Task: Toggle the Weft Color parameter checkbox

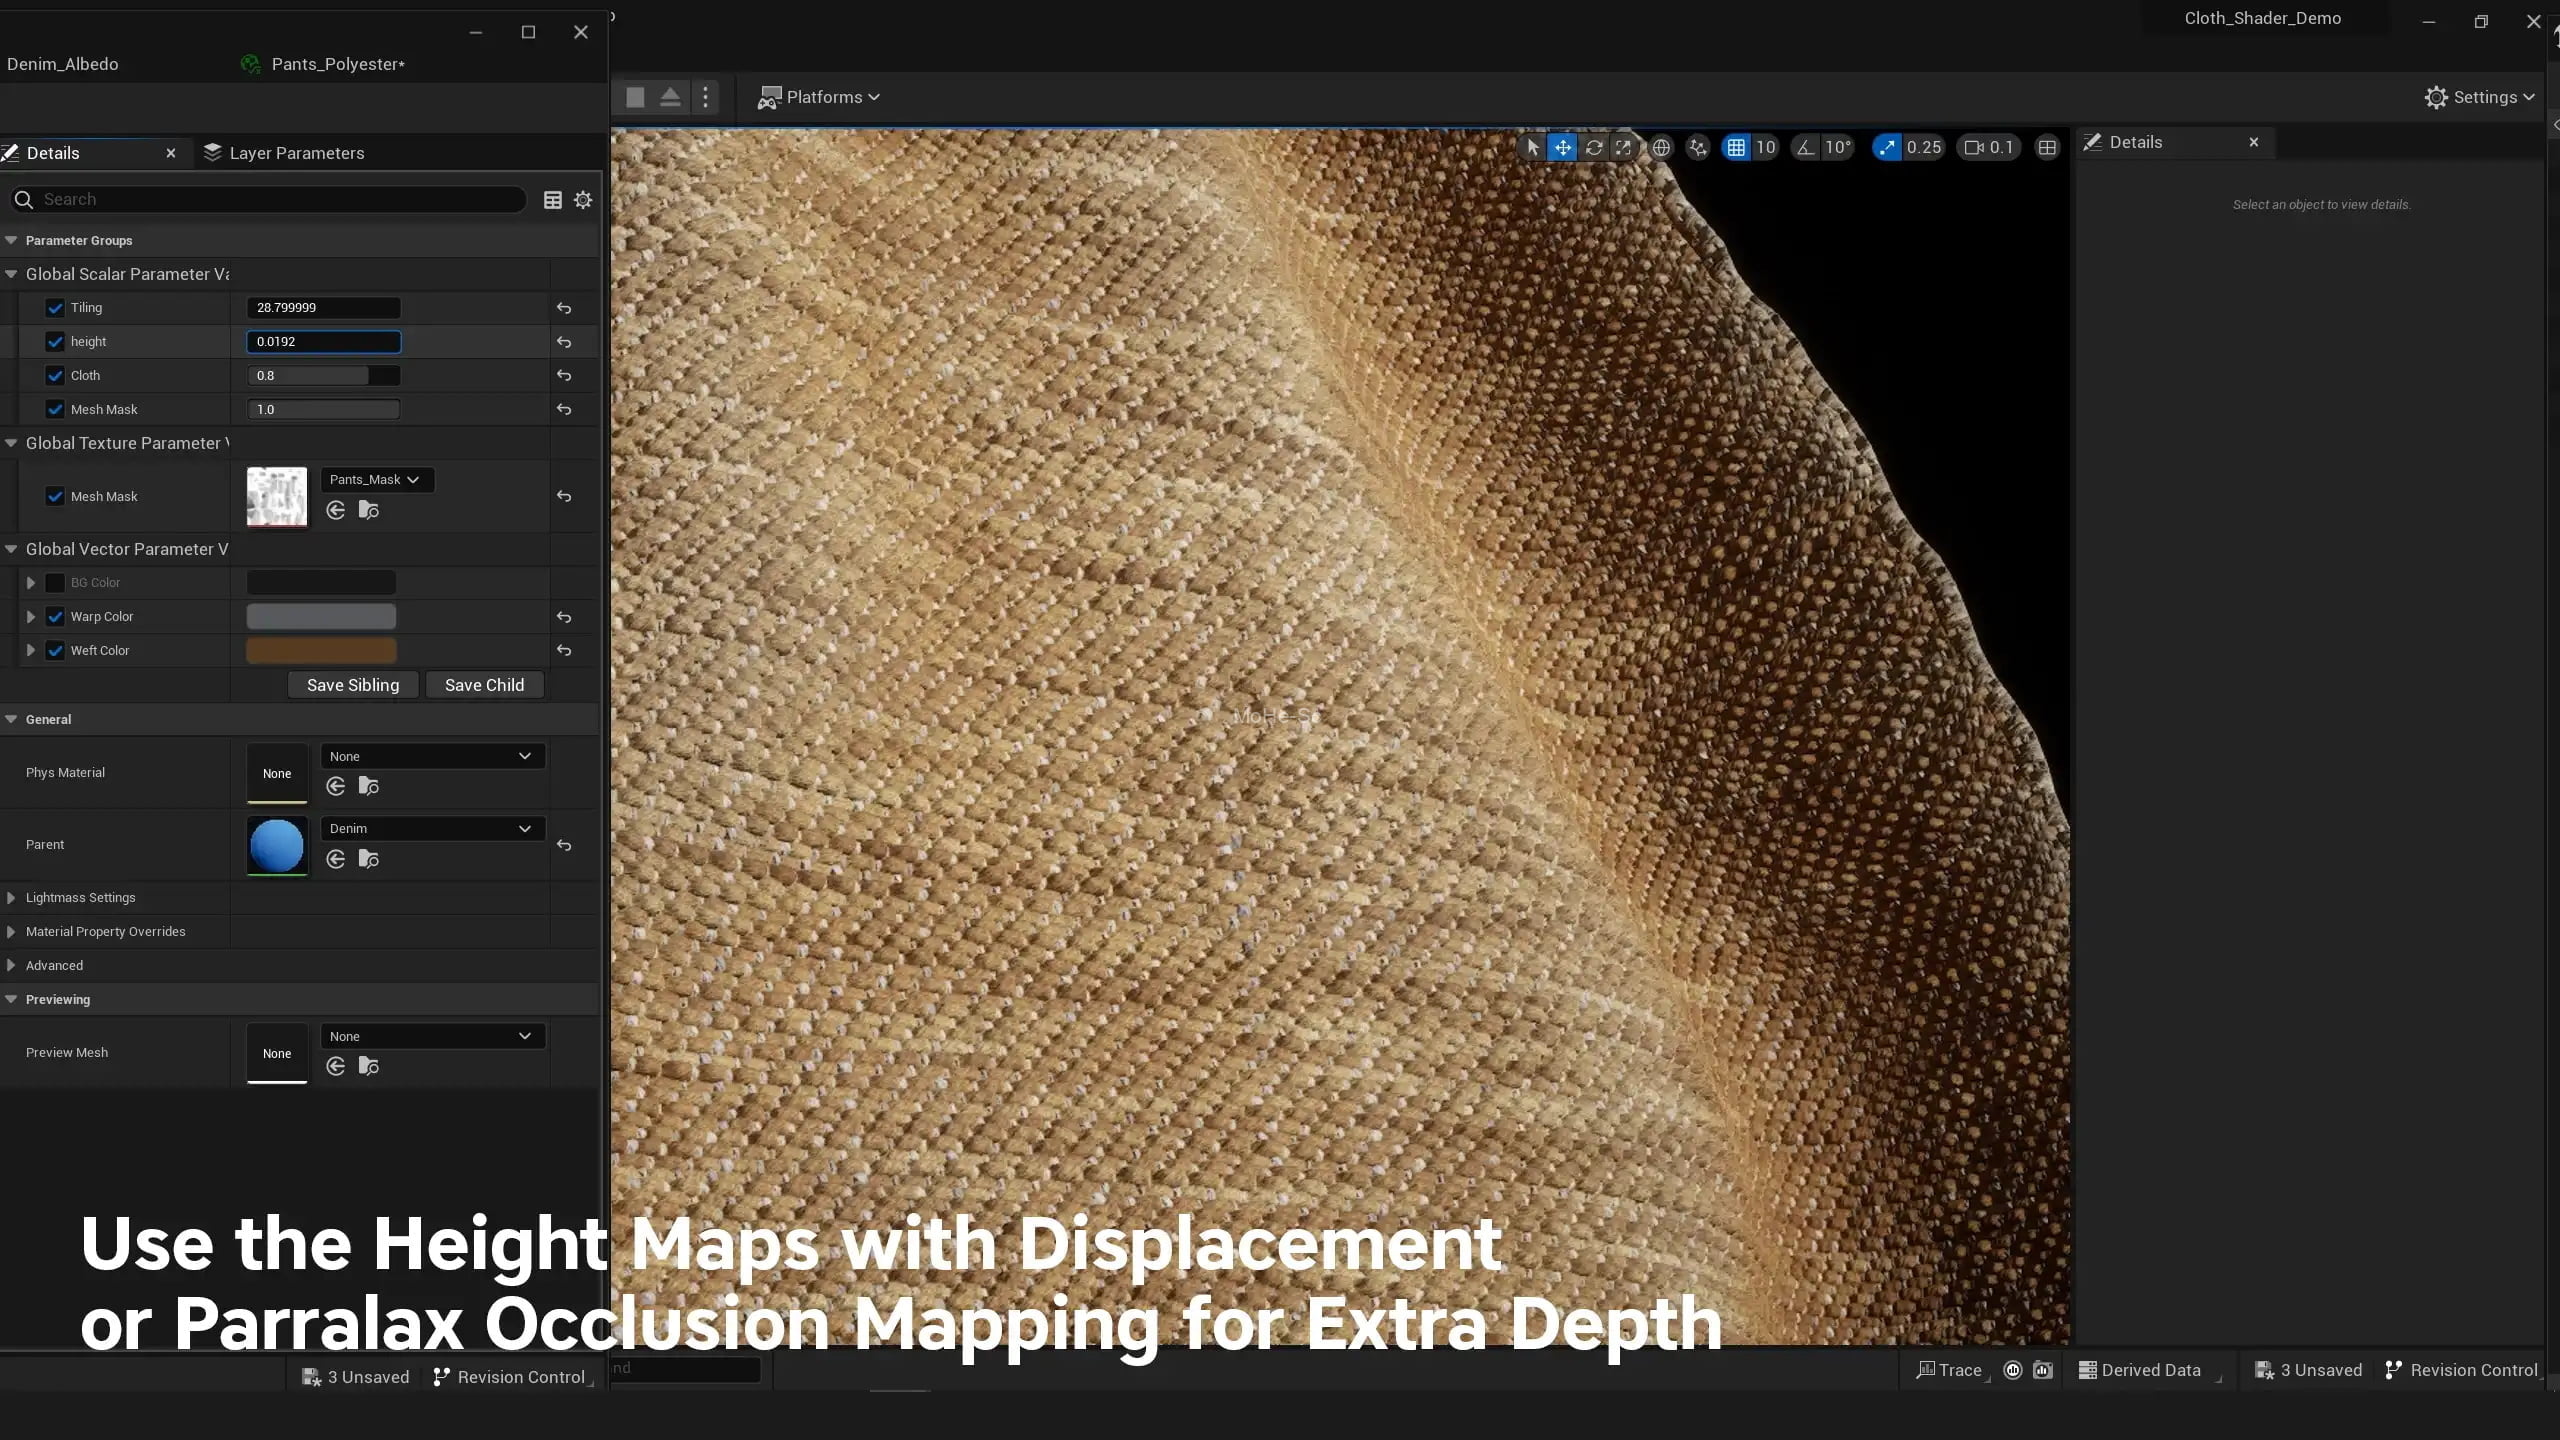Action: pyautogui.click(x=55, y=650)
